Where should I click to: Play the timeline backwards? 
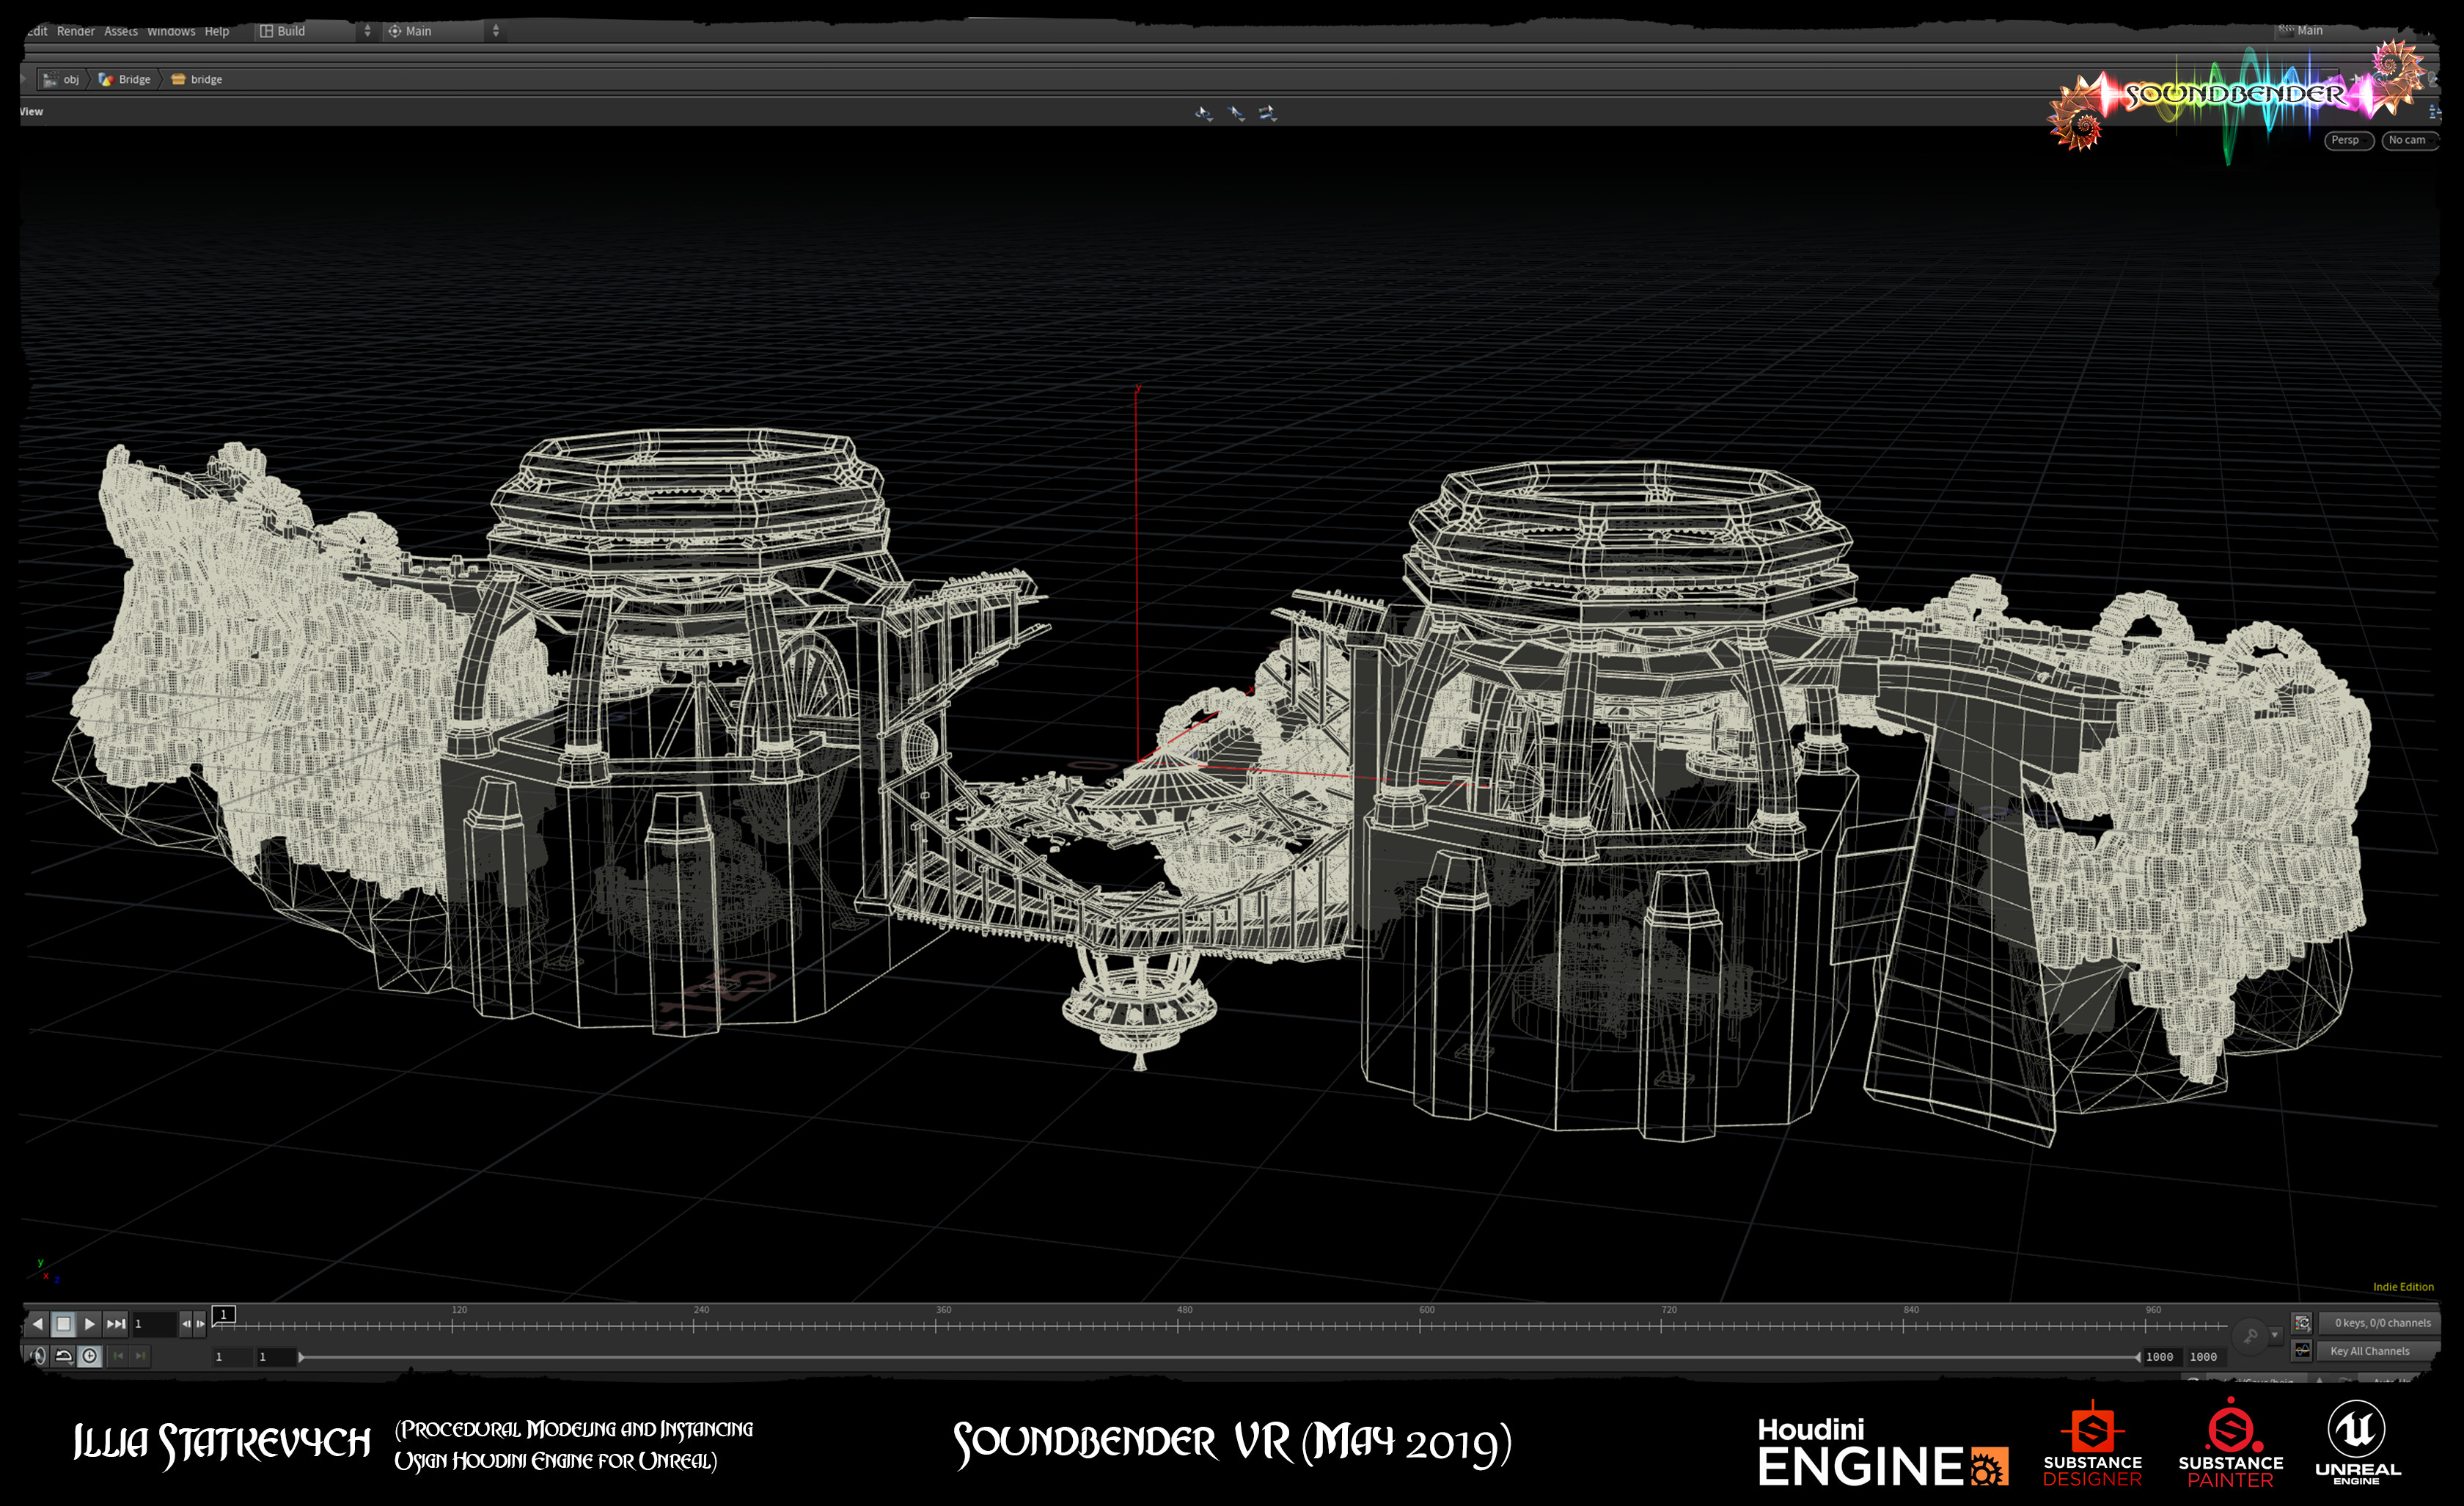coord(38,1323)
